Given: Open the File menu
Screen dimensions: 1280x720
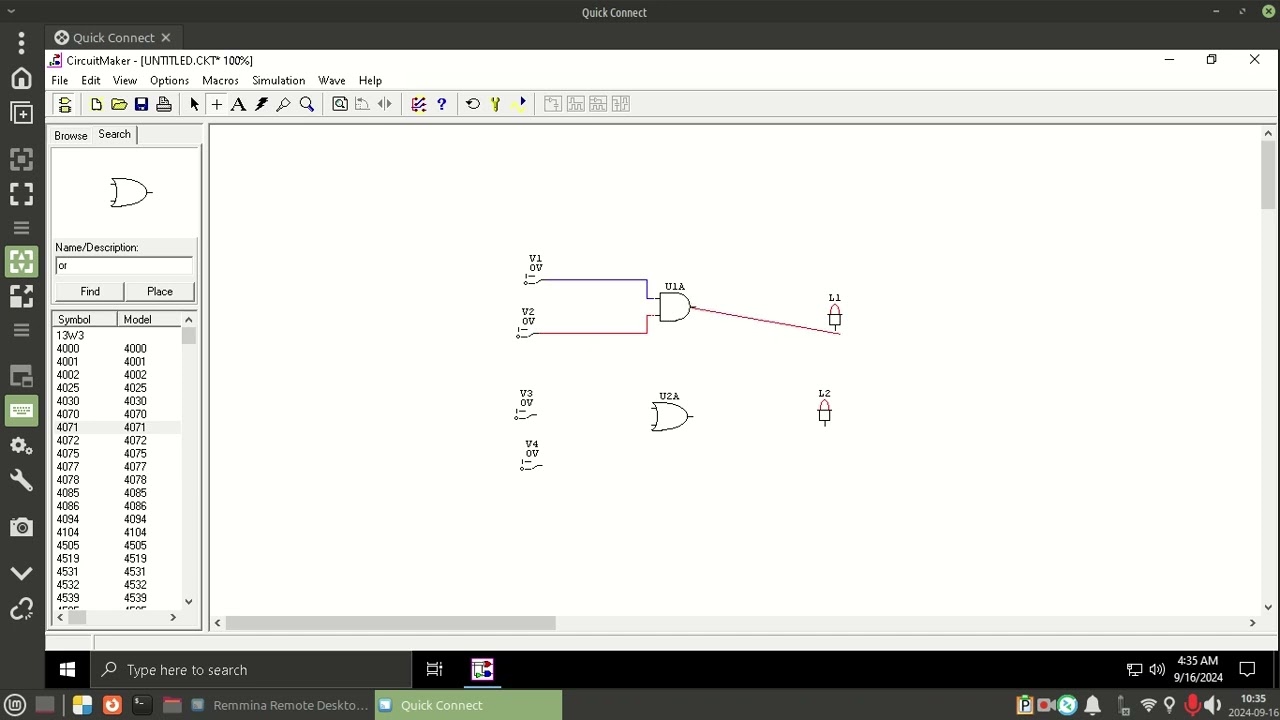Looking at the screenshot, I should [60, 80].
